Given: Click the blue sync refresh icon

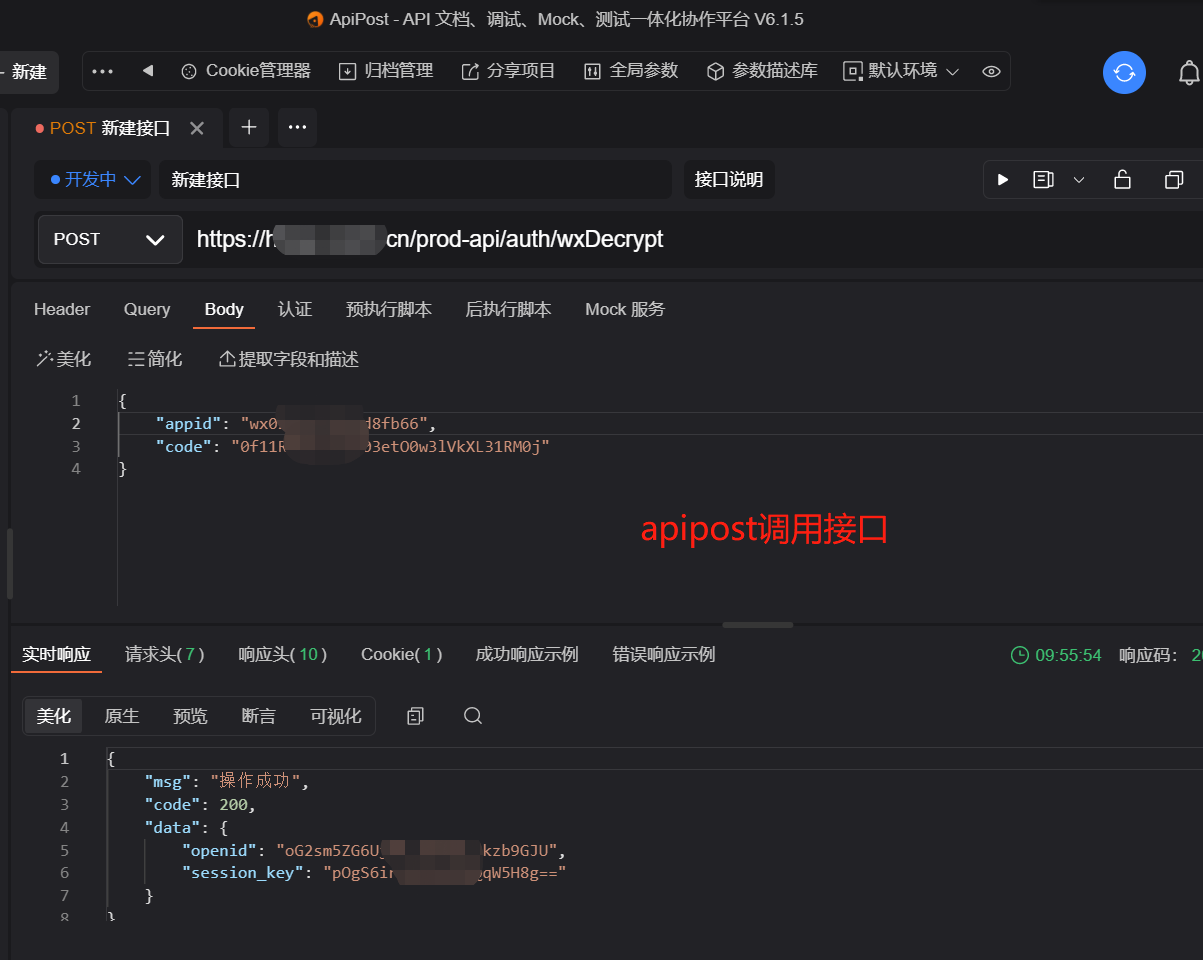Looking at the screenshot, I should (1124, 72).
